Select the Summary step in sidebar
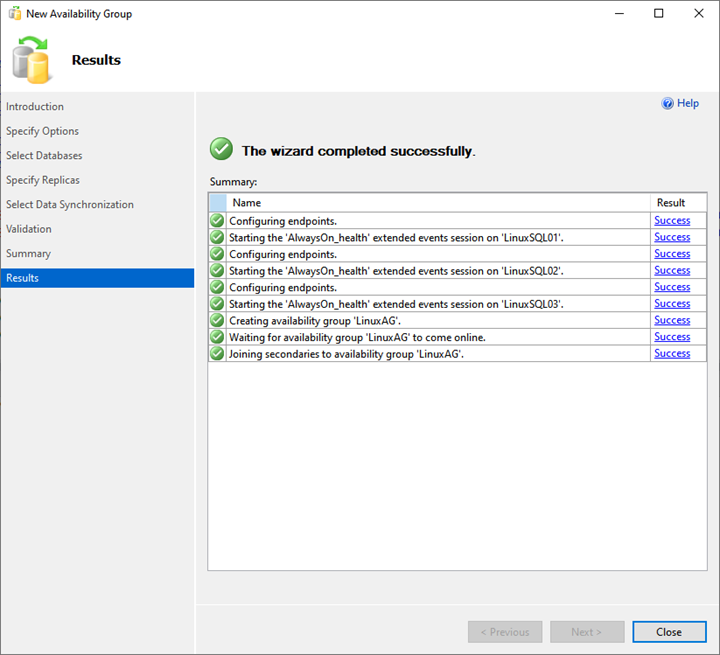This screenshot has height=655, width=720. [x=28, y=254]
